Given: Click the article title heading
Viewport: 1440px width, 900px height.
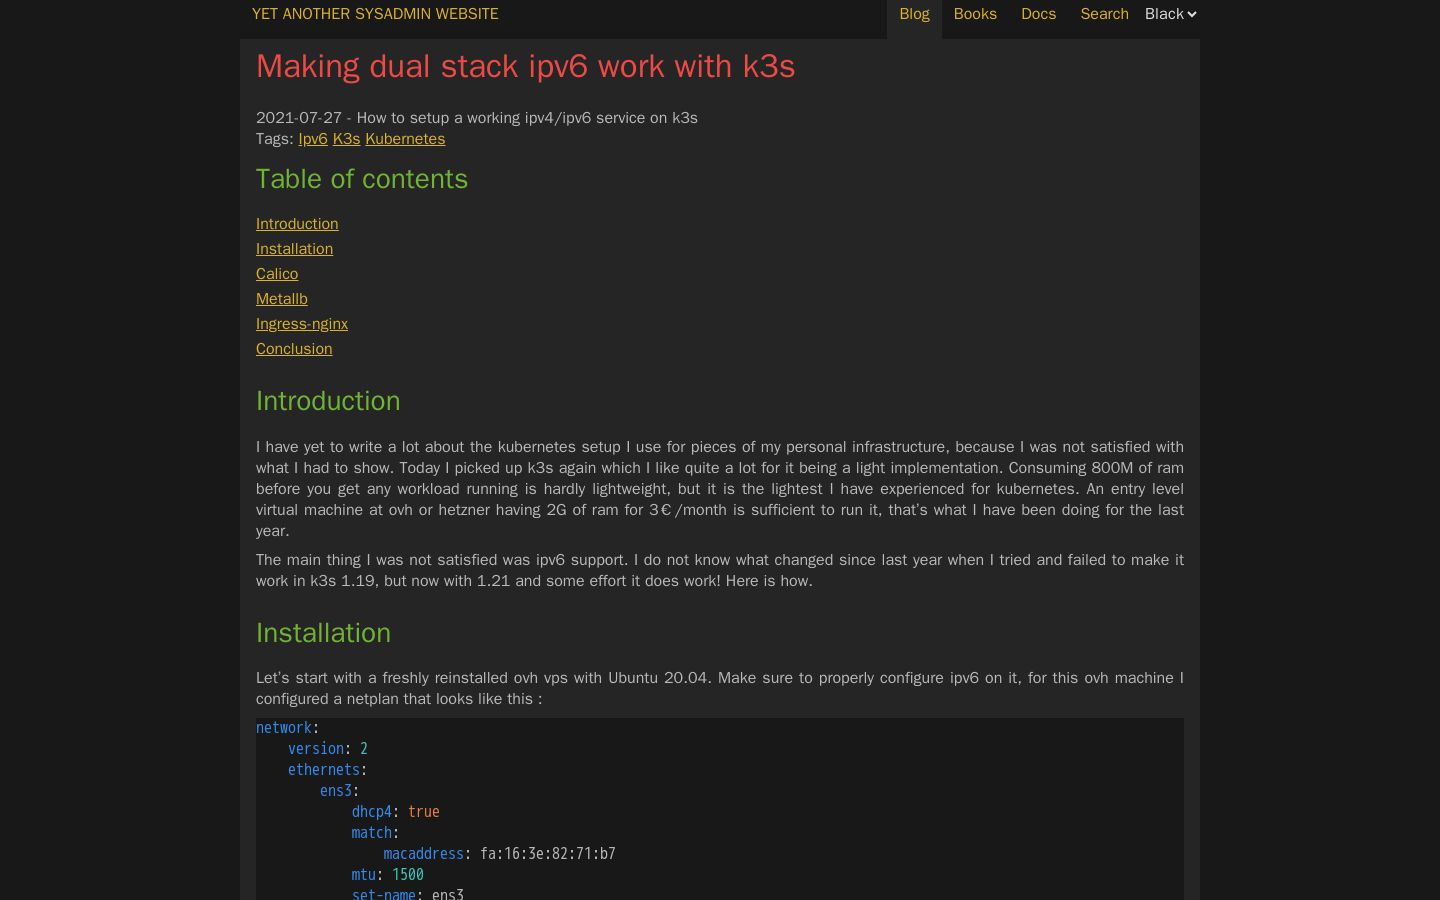Looking at the screenshot, I should coord(526,66).
